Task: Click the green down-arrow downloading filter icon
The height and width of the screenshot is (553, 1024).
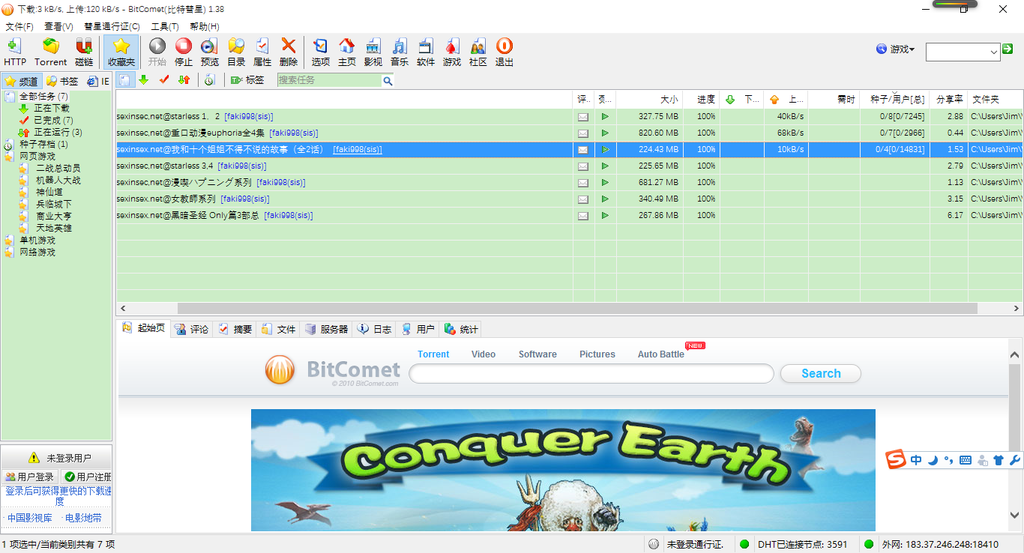Action: coord(144,80)
